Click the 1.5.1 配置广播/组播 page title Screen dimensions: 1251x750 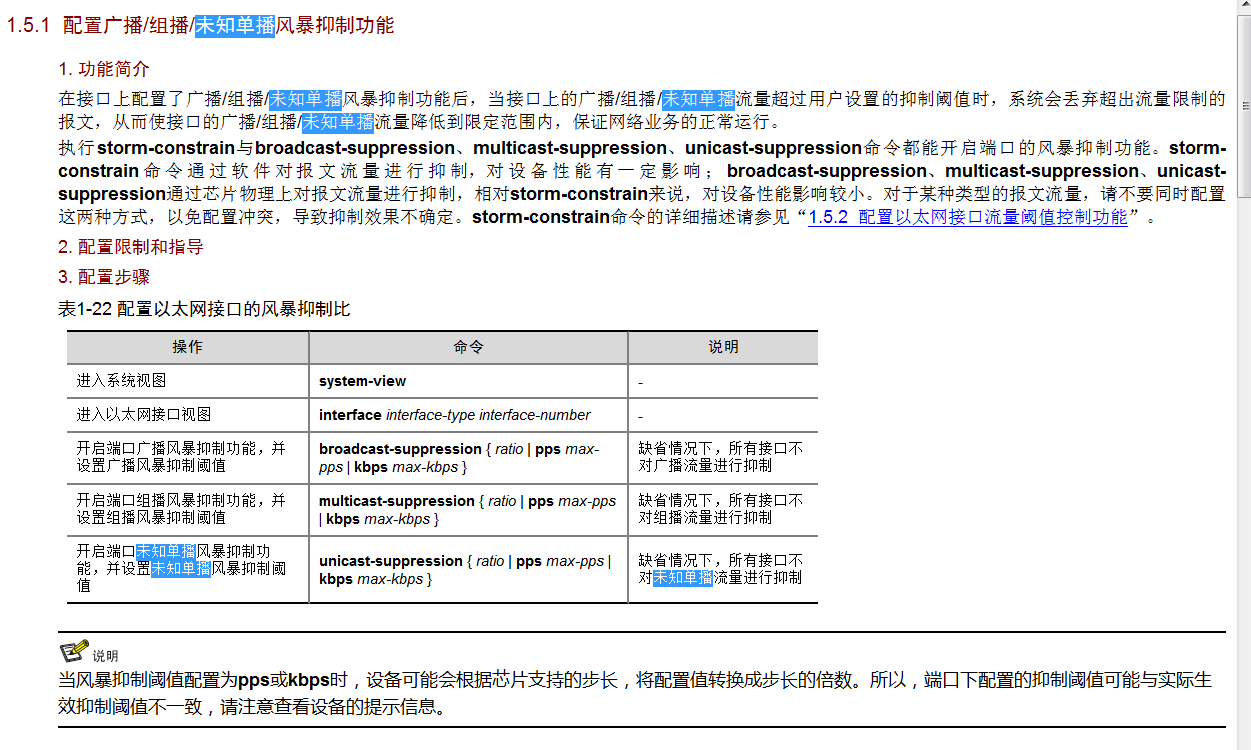click(x=201, y=25)
